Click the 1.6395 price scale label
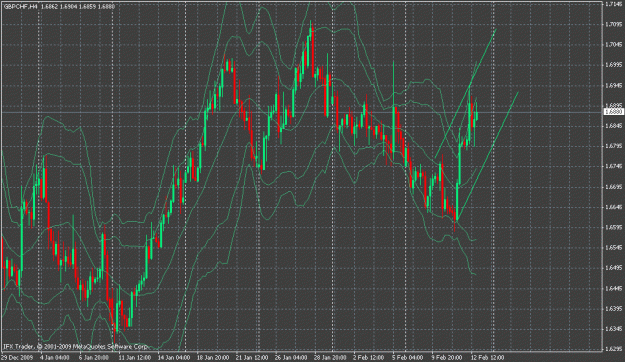625x362 pixels. 613,308
